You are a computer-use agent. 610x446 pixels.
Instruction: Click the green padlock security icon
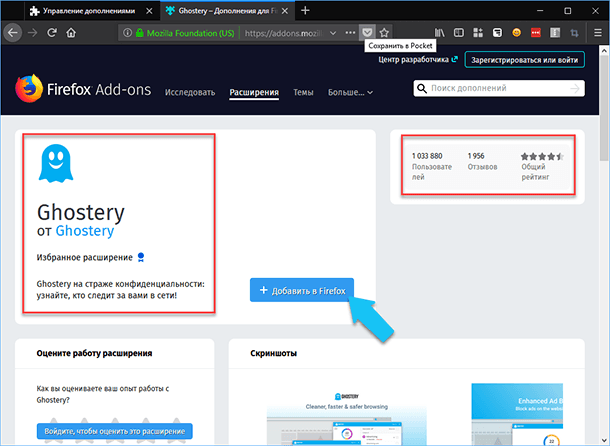tap(140, 33)
